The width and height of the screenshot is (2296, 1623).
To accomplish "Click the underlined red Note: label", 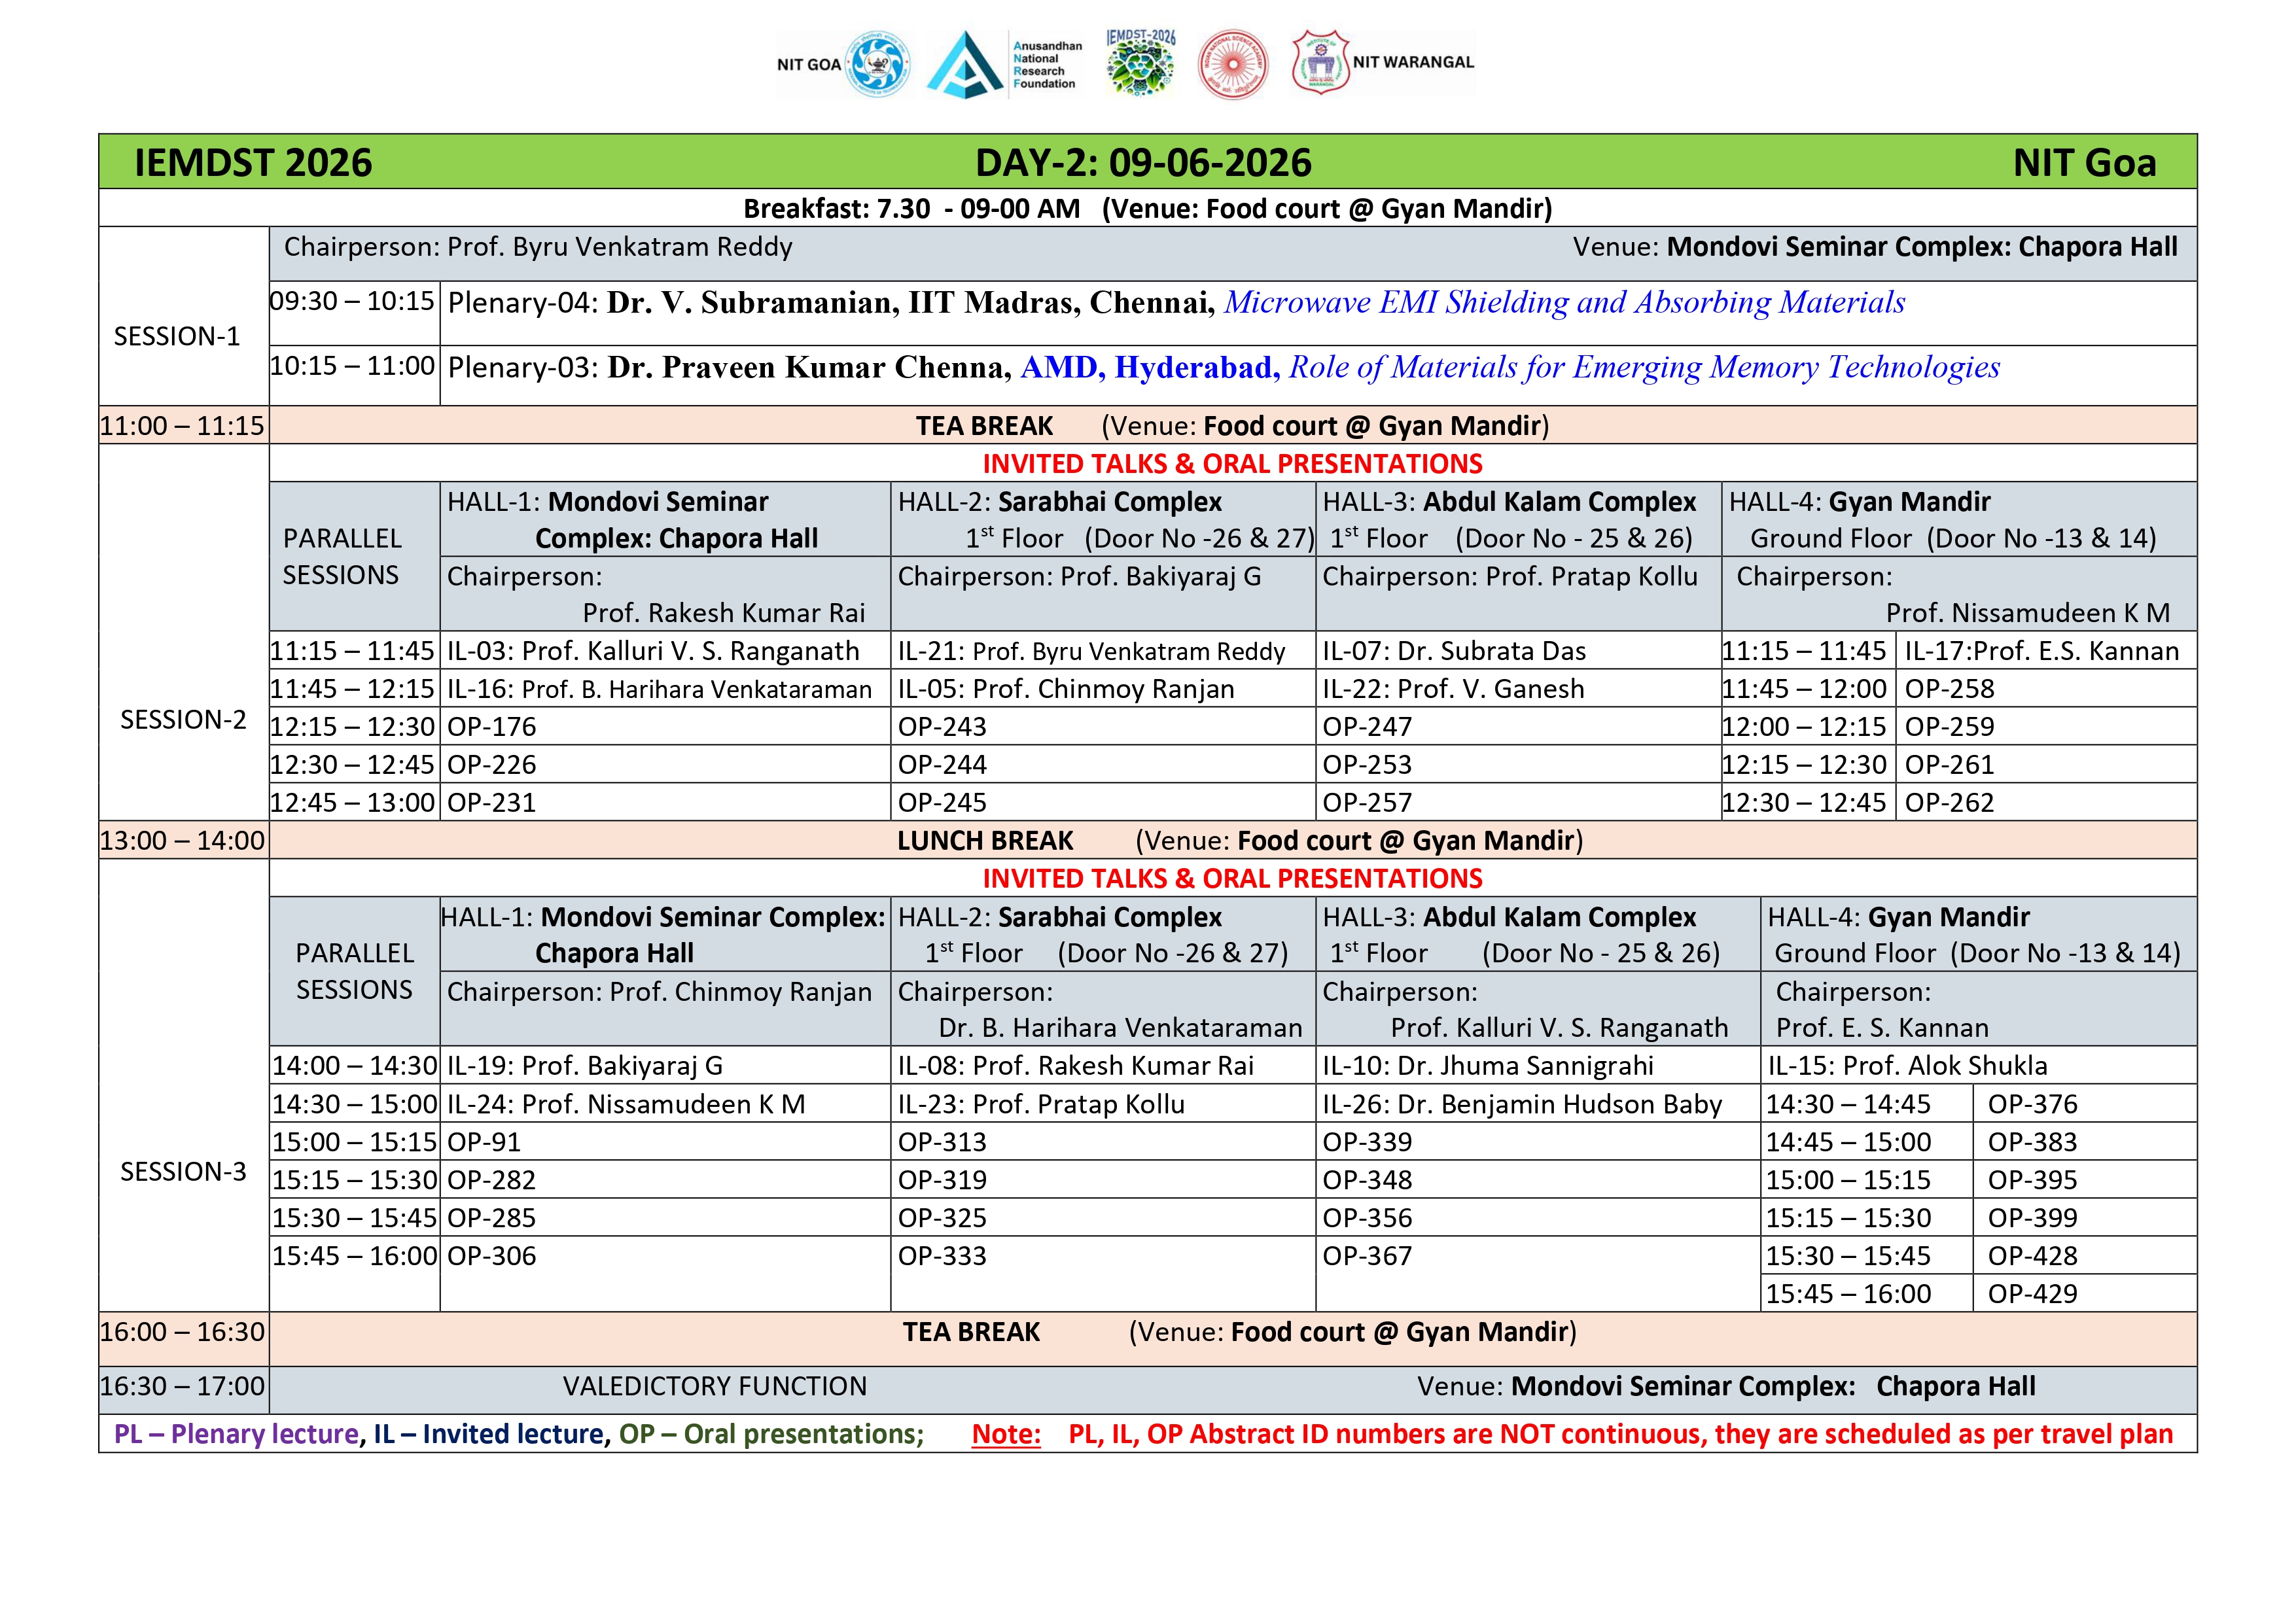I will coord(1006,1435).
